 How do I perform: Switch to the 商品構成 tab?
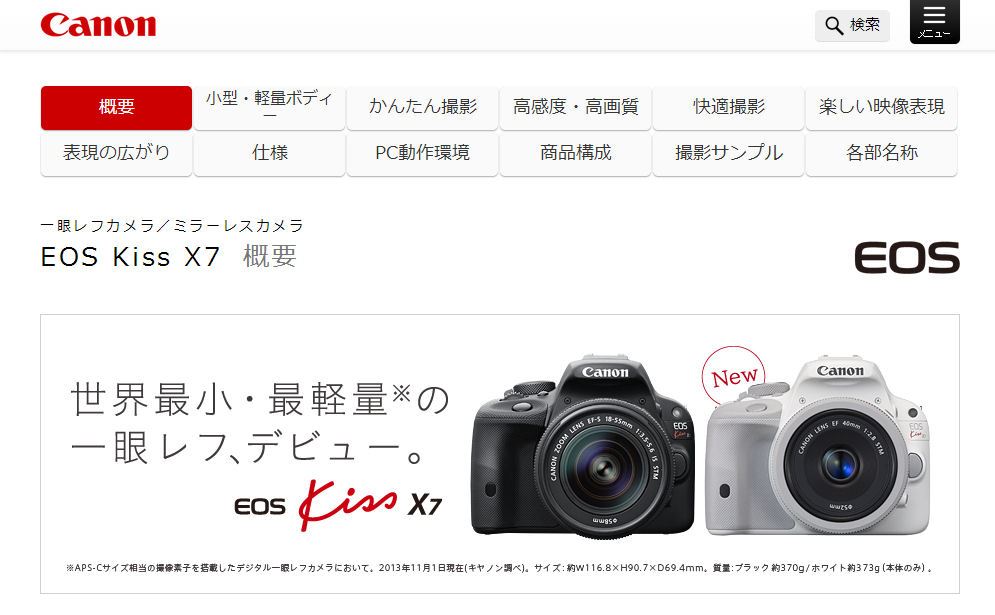[576, 153]
